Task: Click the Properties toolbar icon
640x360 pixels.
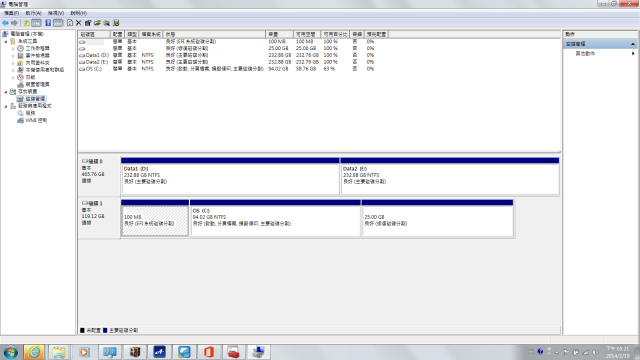Action: [88, 23]
